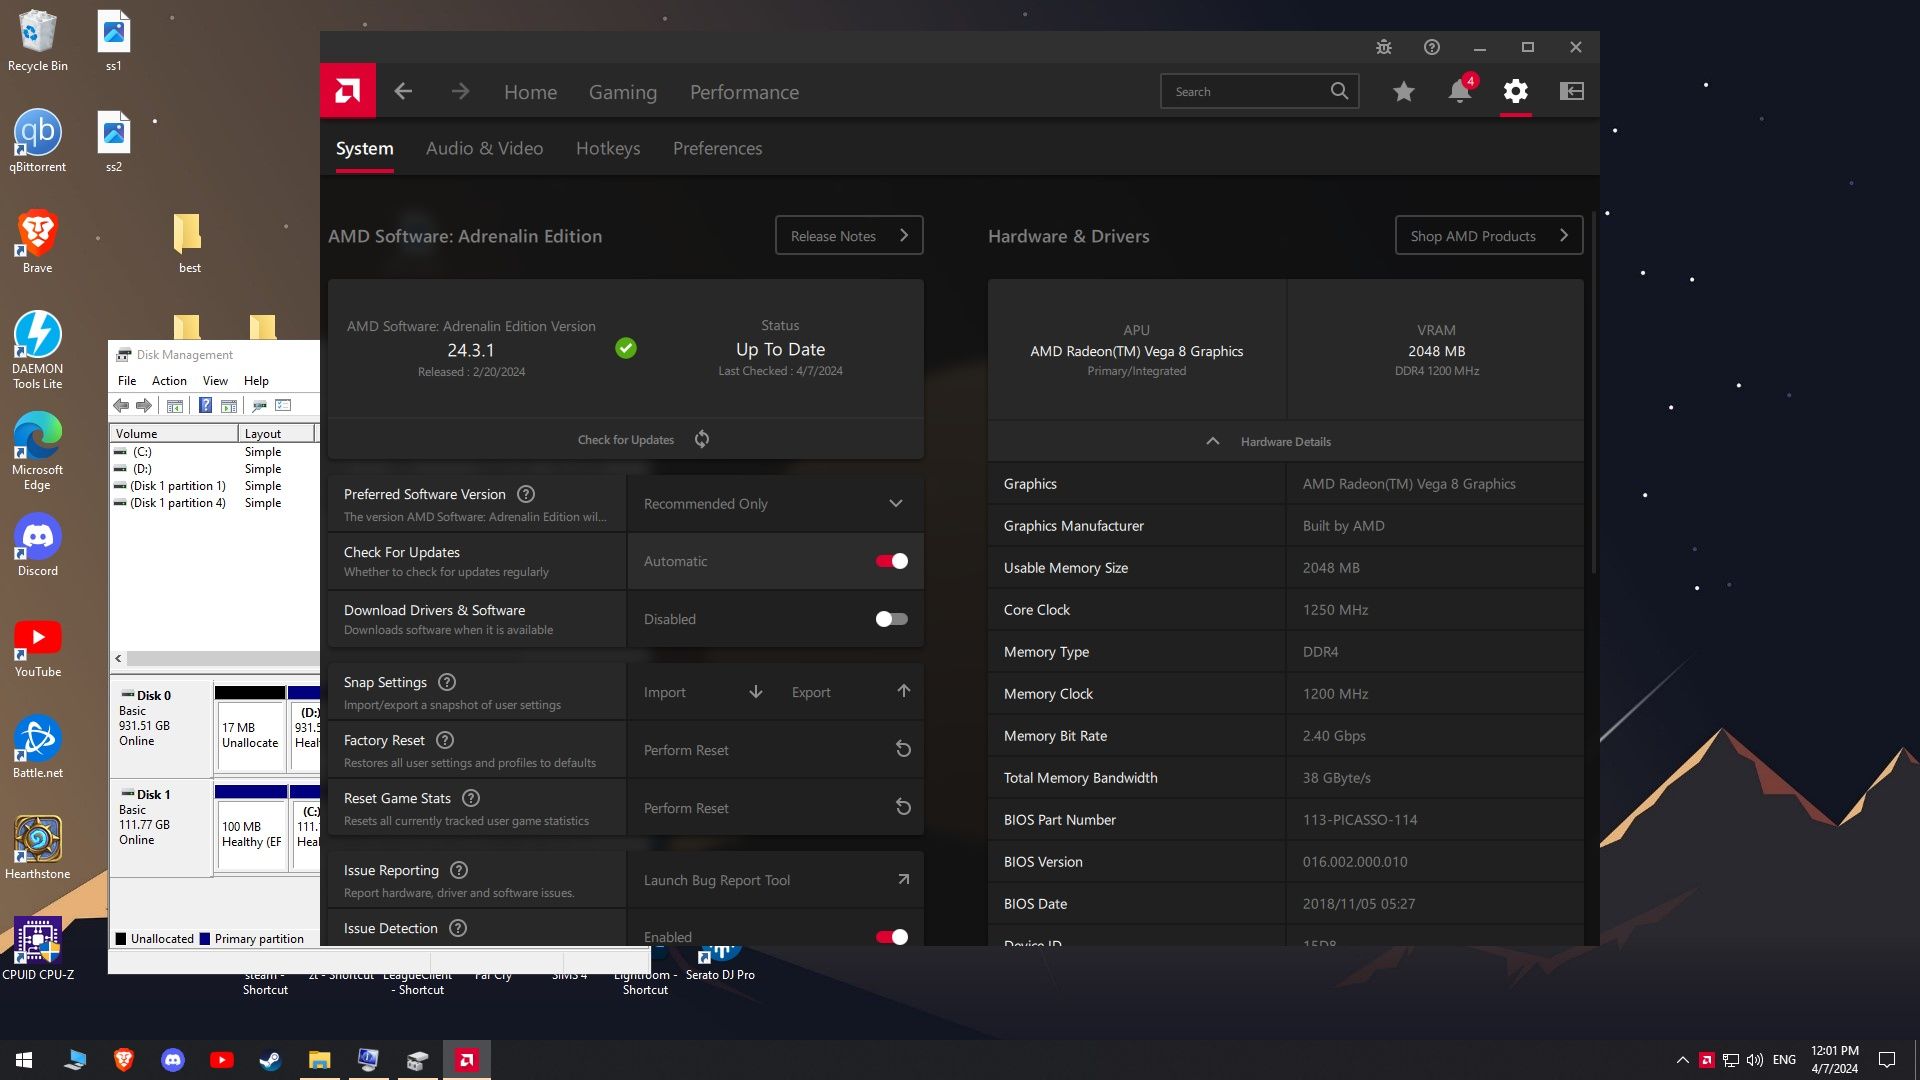Image resolution: width=1920 pixels, height=1080 pixels.
Task: Toggle the sidebar panel icon
Action: (1572, 91)
